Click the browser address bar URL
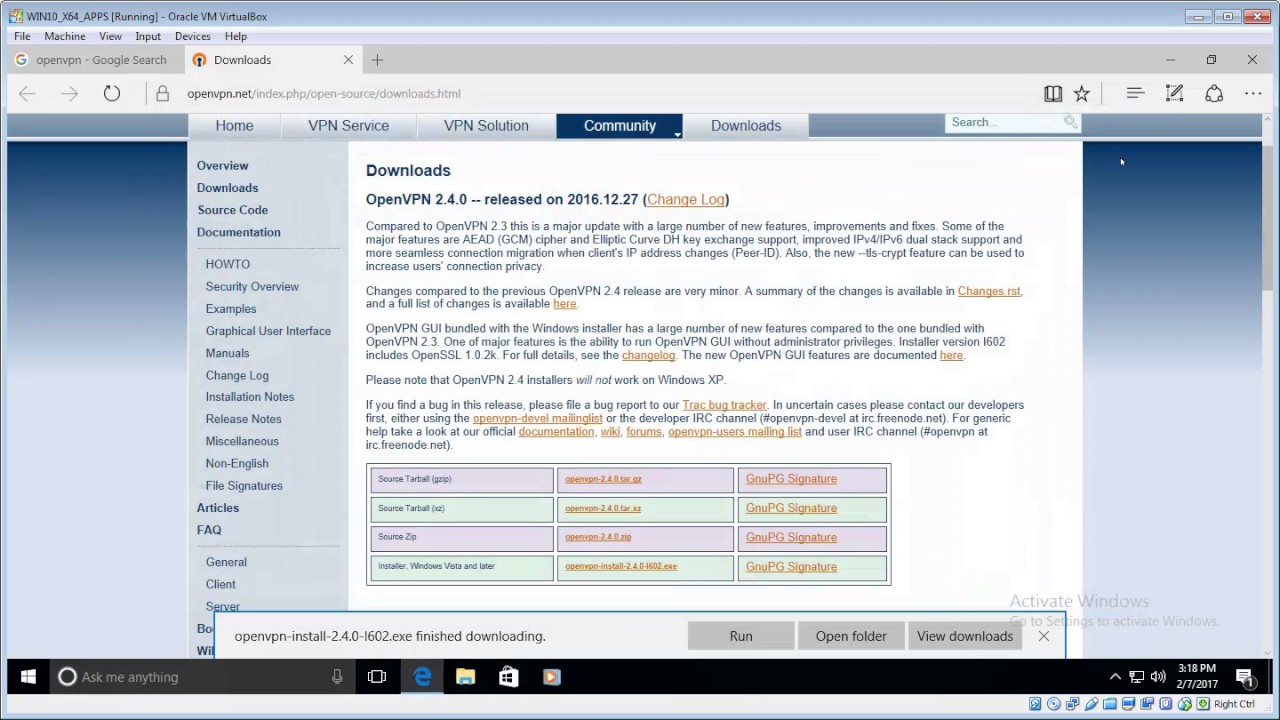The height and width of the screenshot is (720, 1280). [x=324, y=93]
